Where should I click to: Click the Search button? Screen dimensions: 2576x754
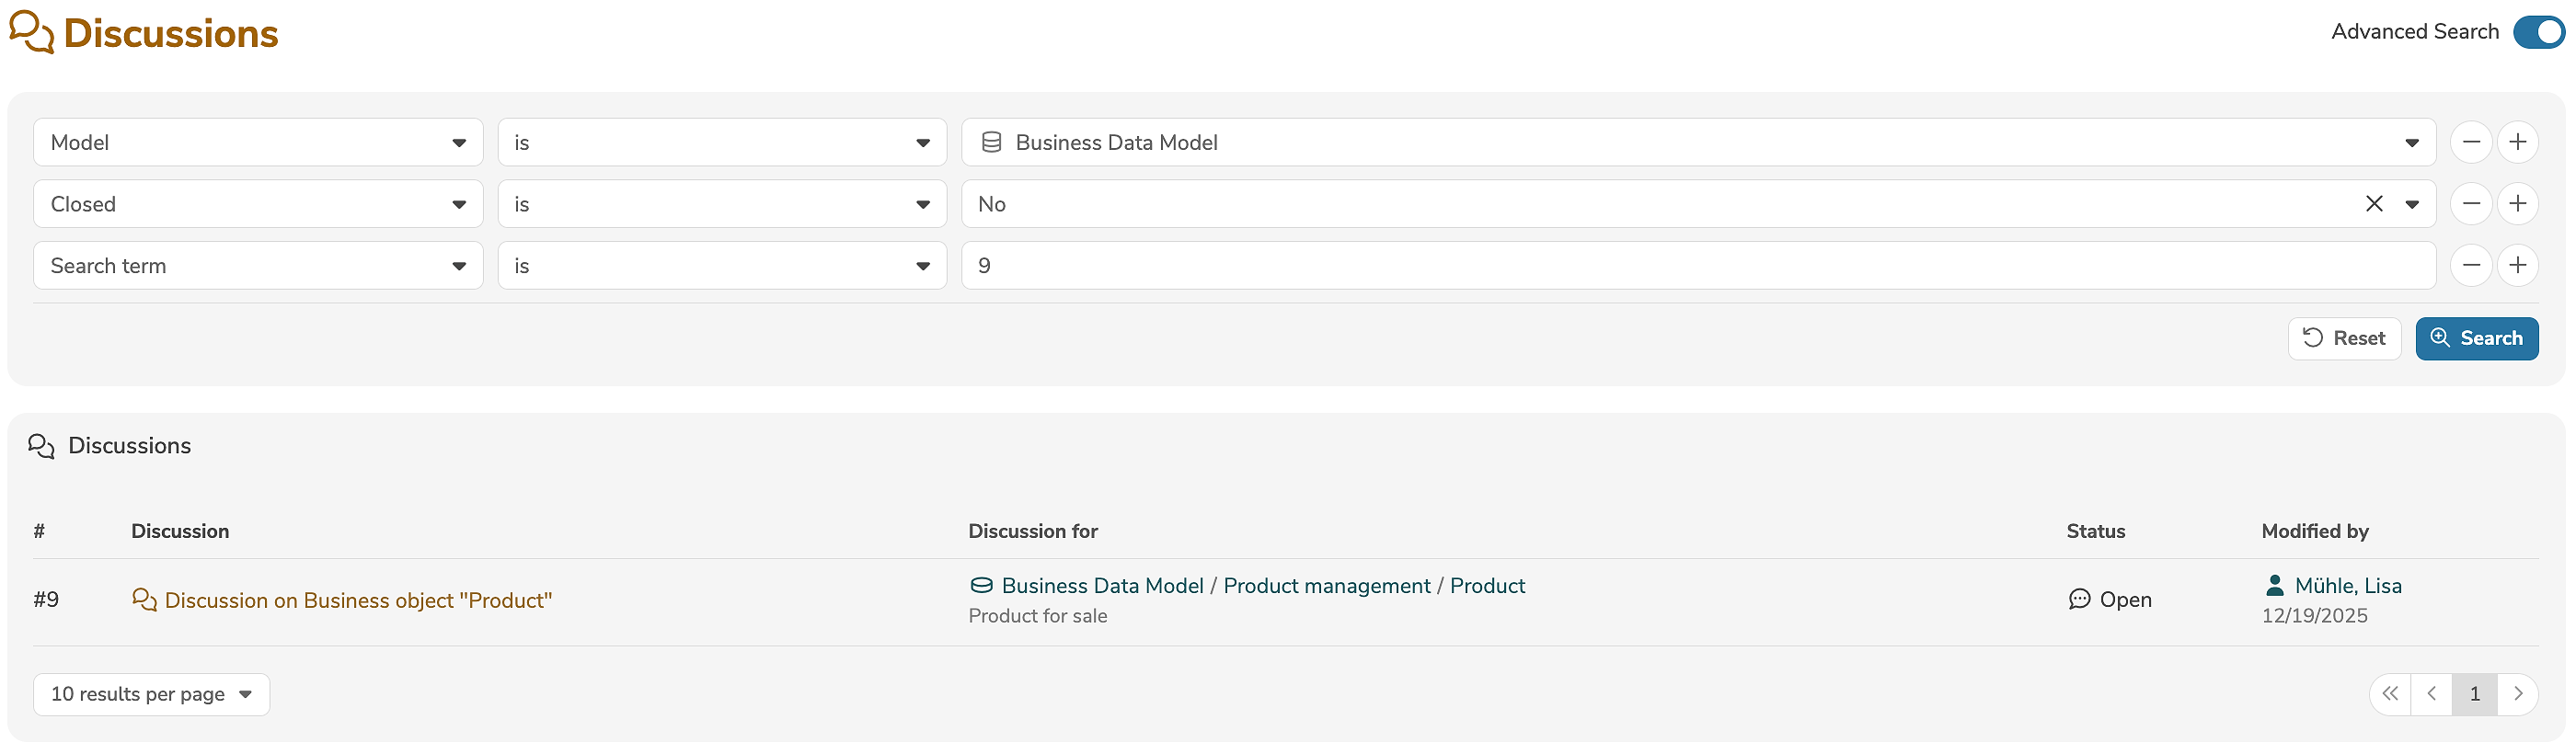pos(2476,339)
